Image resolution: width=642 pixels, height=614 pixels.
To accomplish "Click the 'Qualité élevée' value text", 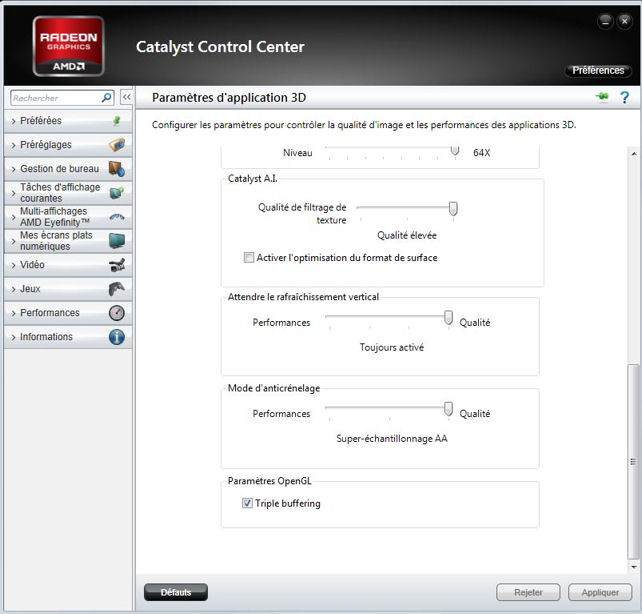I will click(x=407, y=235).
